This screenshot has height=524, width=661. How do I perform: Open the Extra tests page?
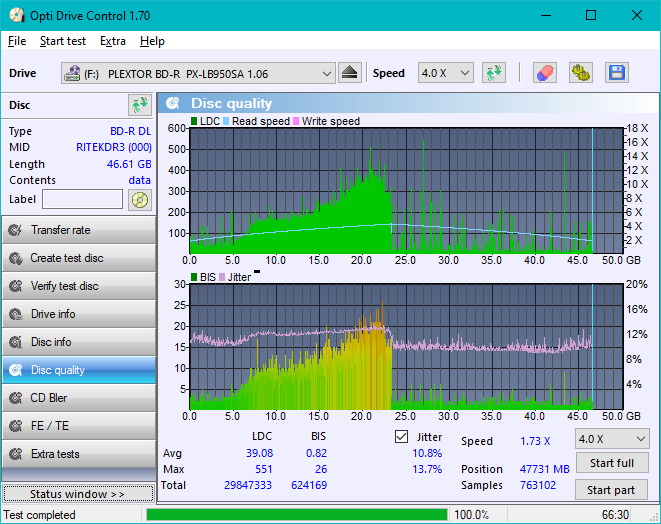(x=79, y=454)
